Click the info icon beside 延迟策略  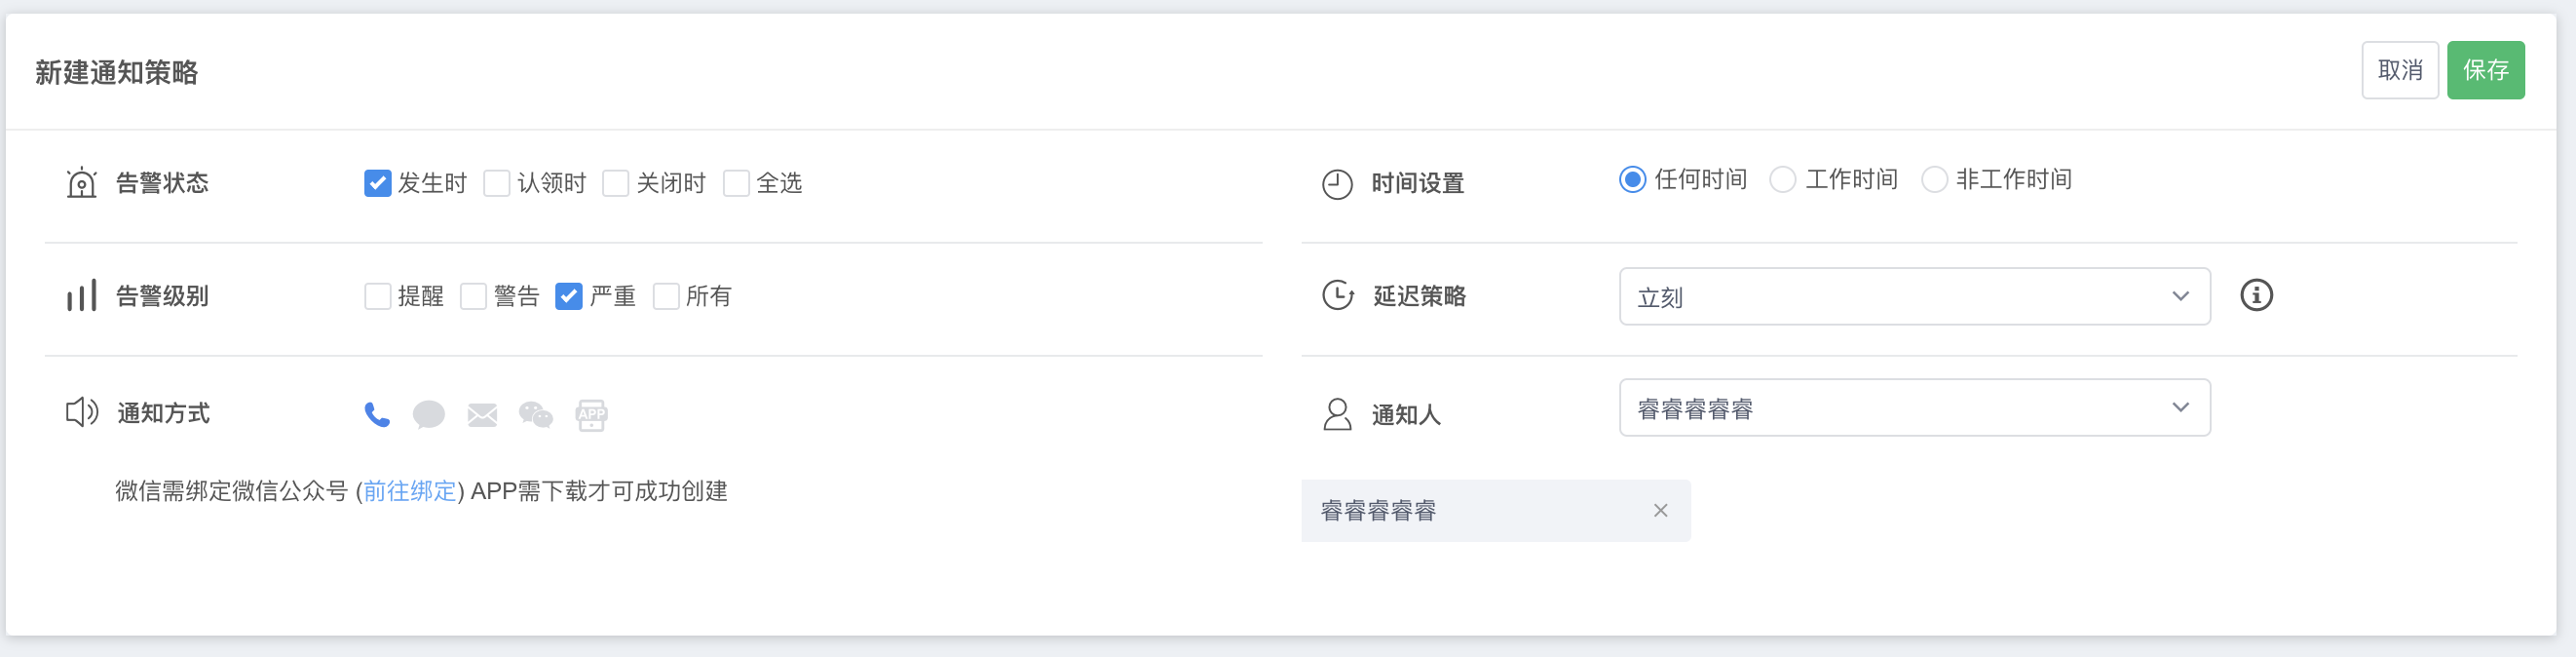(2257, 295)
